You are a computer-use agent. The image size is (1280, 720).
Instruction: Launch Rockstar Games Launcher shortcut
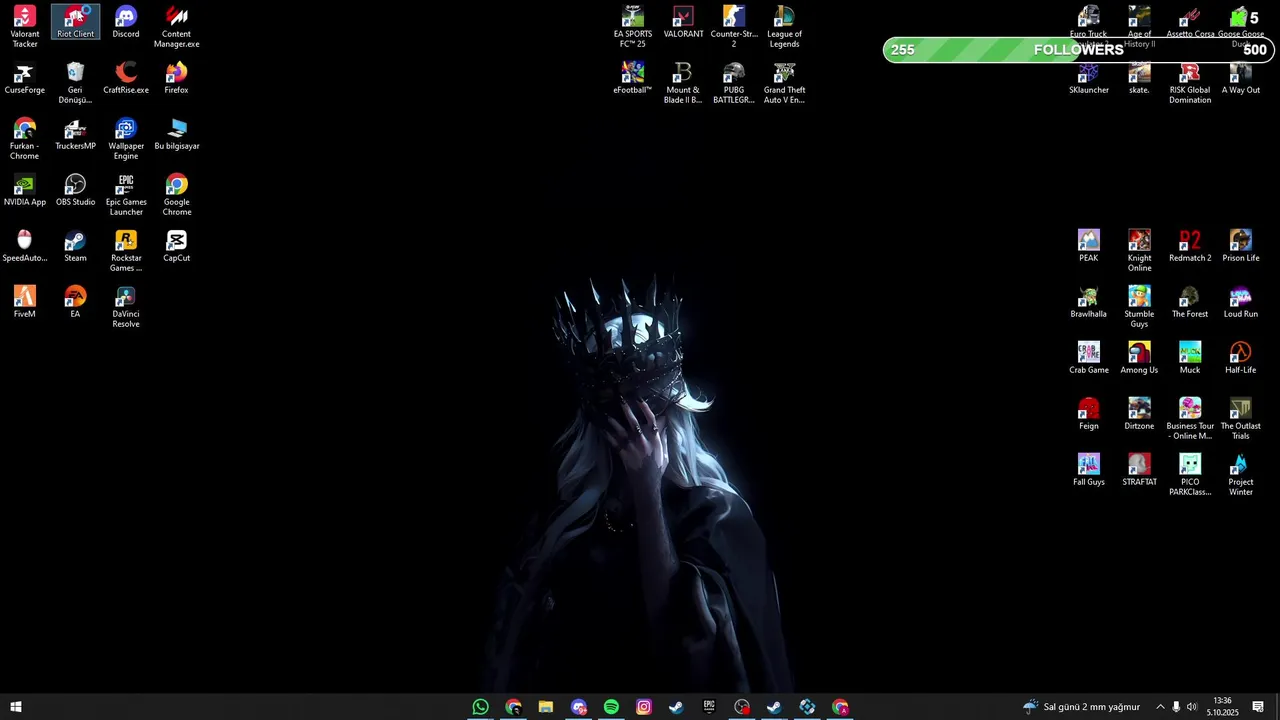(126, 251)
